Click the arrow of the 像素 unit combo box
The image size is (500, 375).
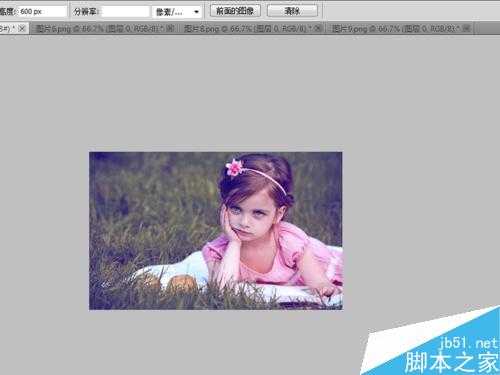click(x=196, y=12)
